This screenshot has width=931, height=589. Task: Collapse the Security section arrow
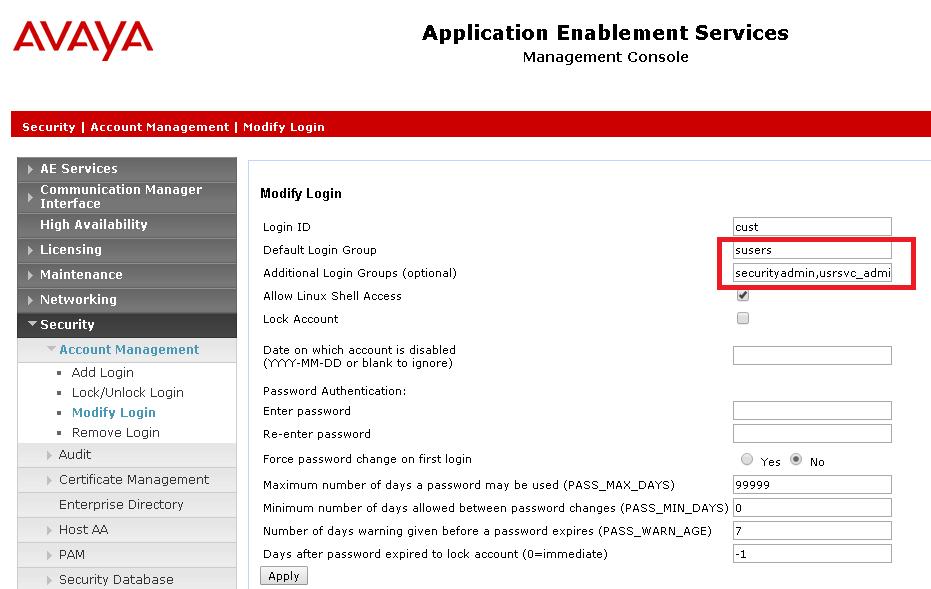click(x=32, y=324)
